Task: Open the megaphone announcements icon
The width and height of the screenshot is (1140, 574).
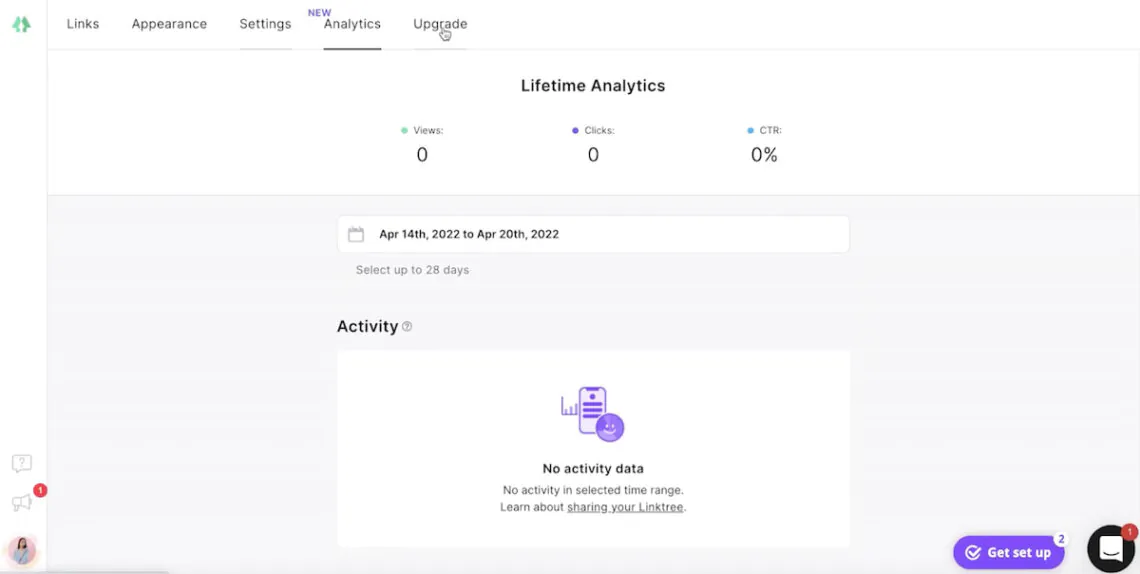Action: tap(22, 502)
